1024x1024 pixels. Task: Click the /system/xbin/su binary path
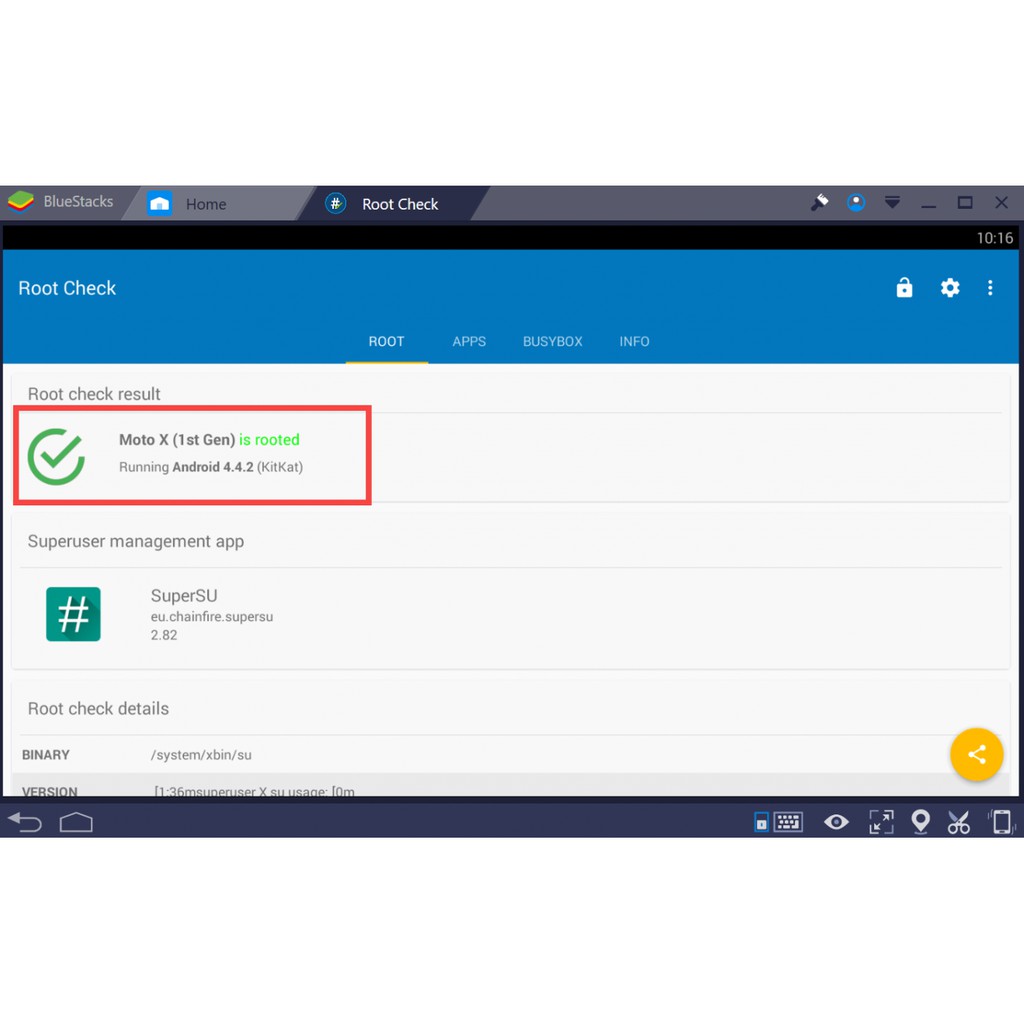pos(201,755)
